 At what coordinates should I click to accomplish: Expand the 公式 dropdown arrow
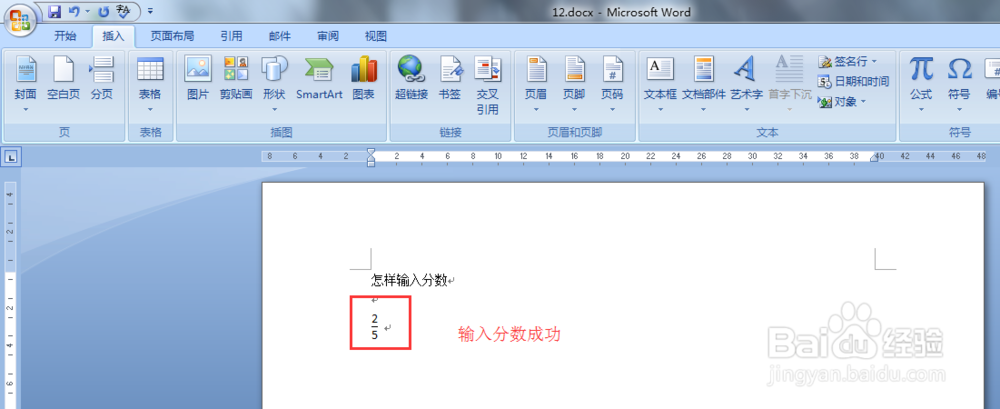coord(921,110)
